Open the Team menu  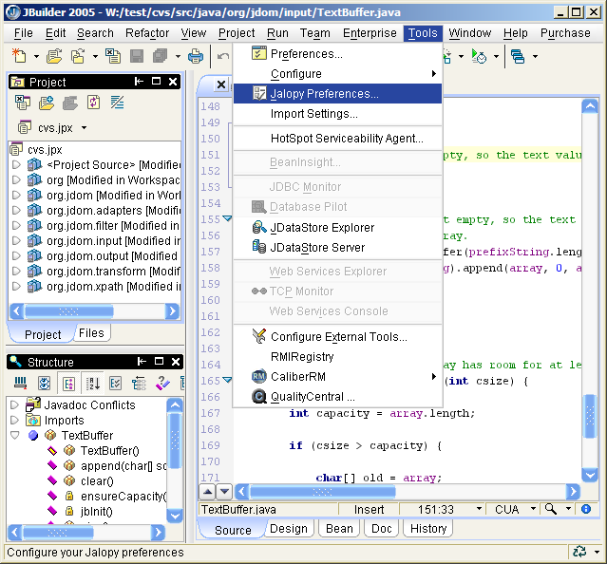coord(315,33)
